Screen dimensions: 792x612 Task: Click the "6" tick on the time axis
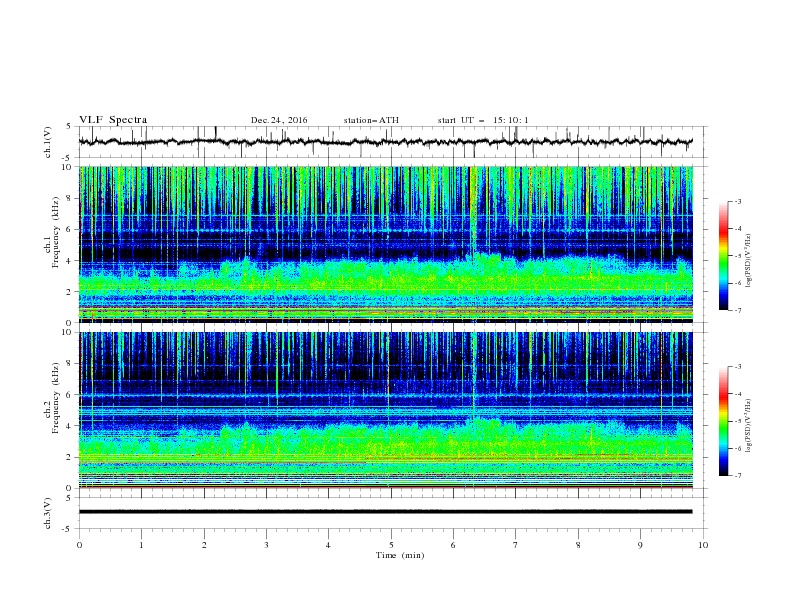[453, 545]
